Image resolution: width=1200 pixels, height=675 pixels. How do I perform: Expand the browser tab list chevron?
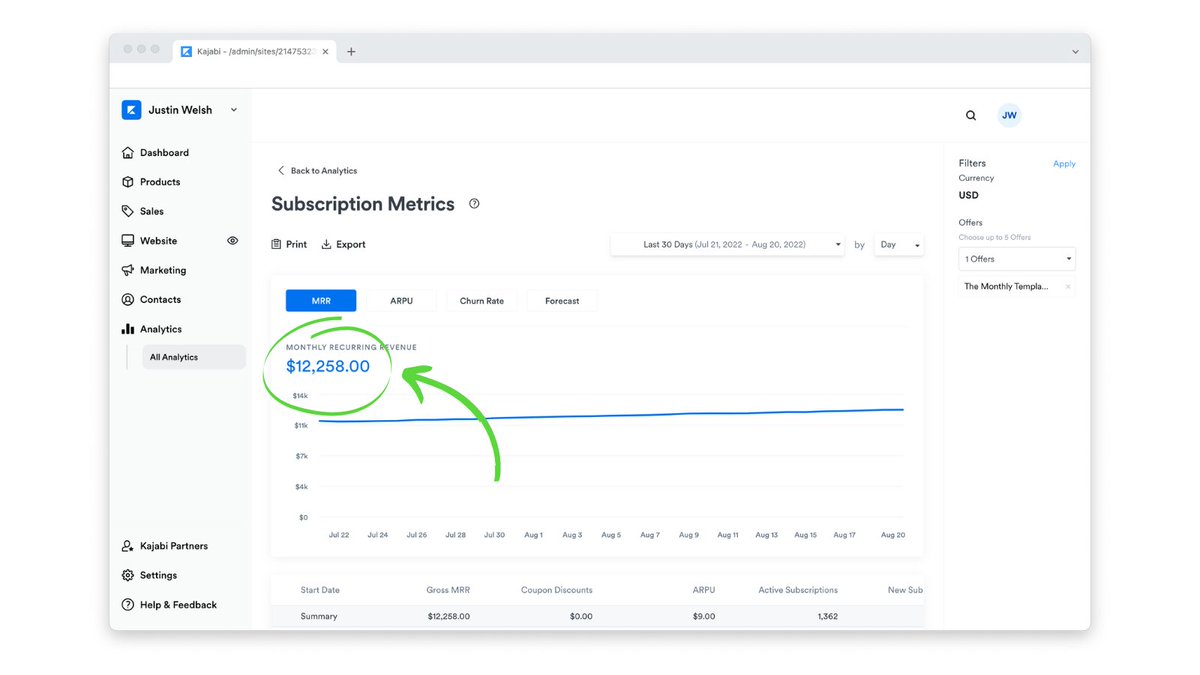[x=1075, y=52]
